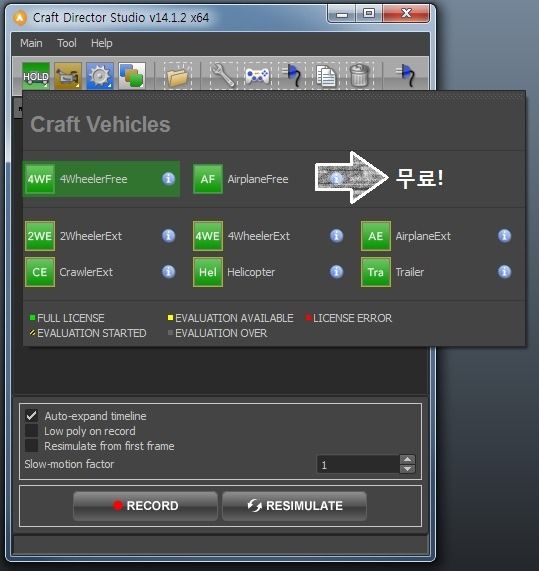Open the camera tools toolbar icon
Image resolution: width=539 pixels, height=571 pixels.
tap(68, 76)
